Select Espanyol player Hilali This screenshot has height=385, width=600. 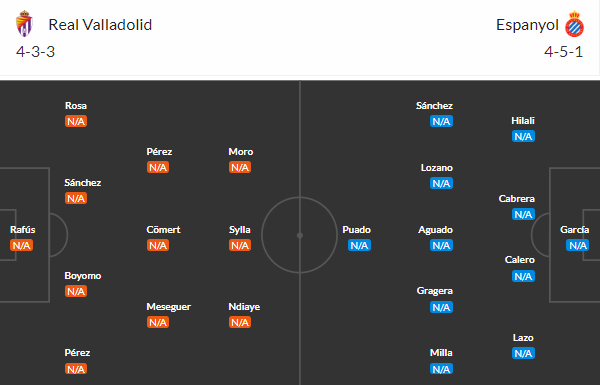523,121
